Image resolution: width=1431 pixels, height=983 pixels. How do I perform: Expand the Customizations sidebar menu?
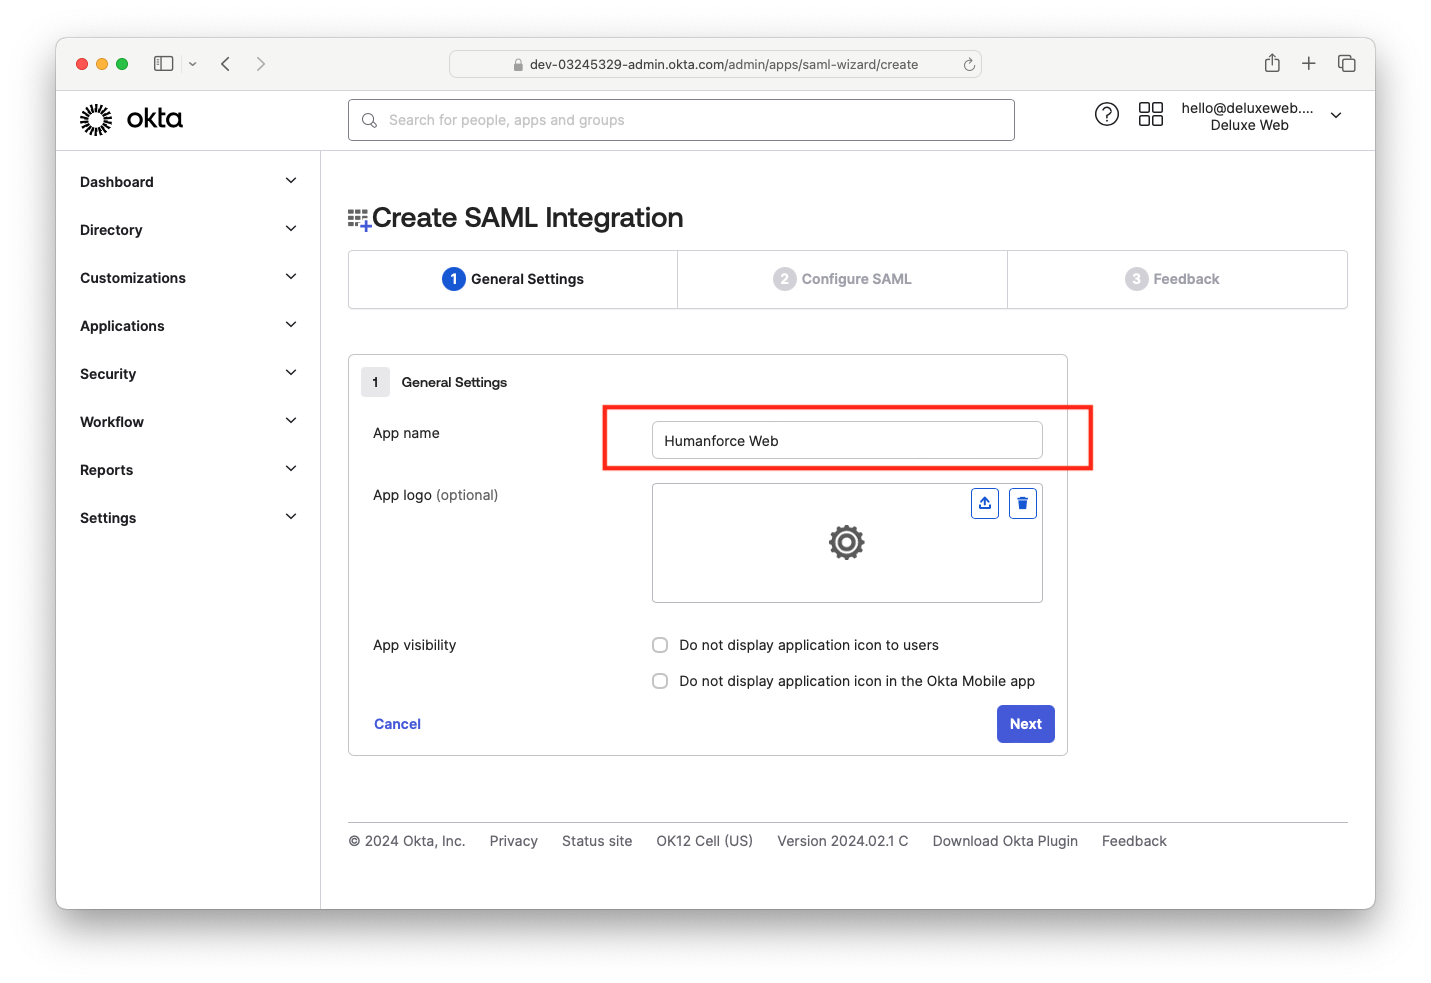[189, 278]
